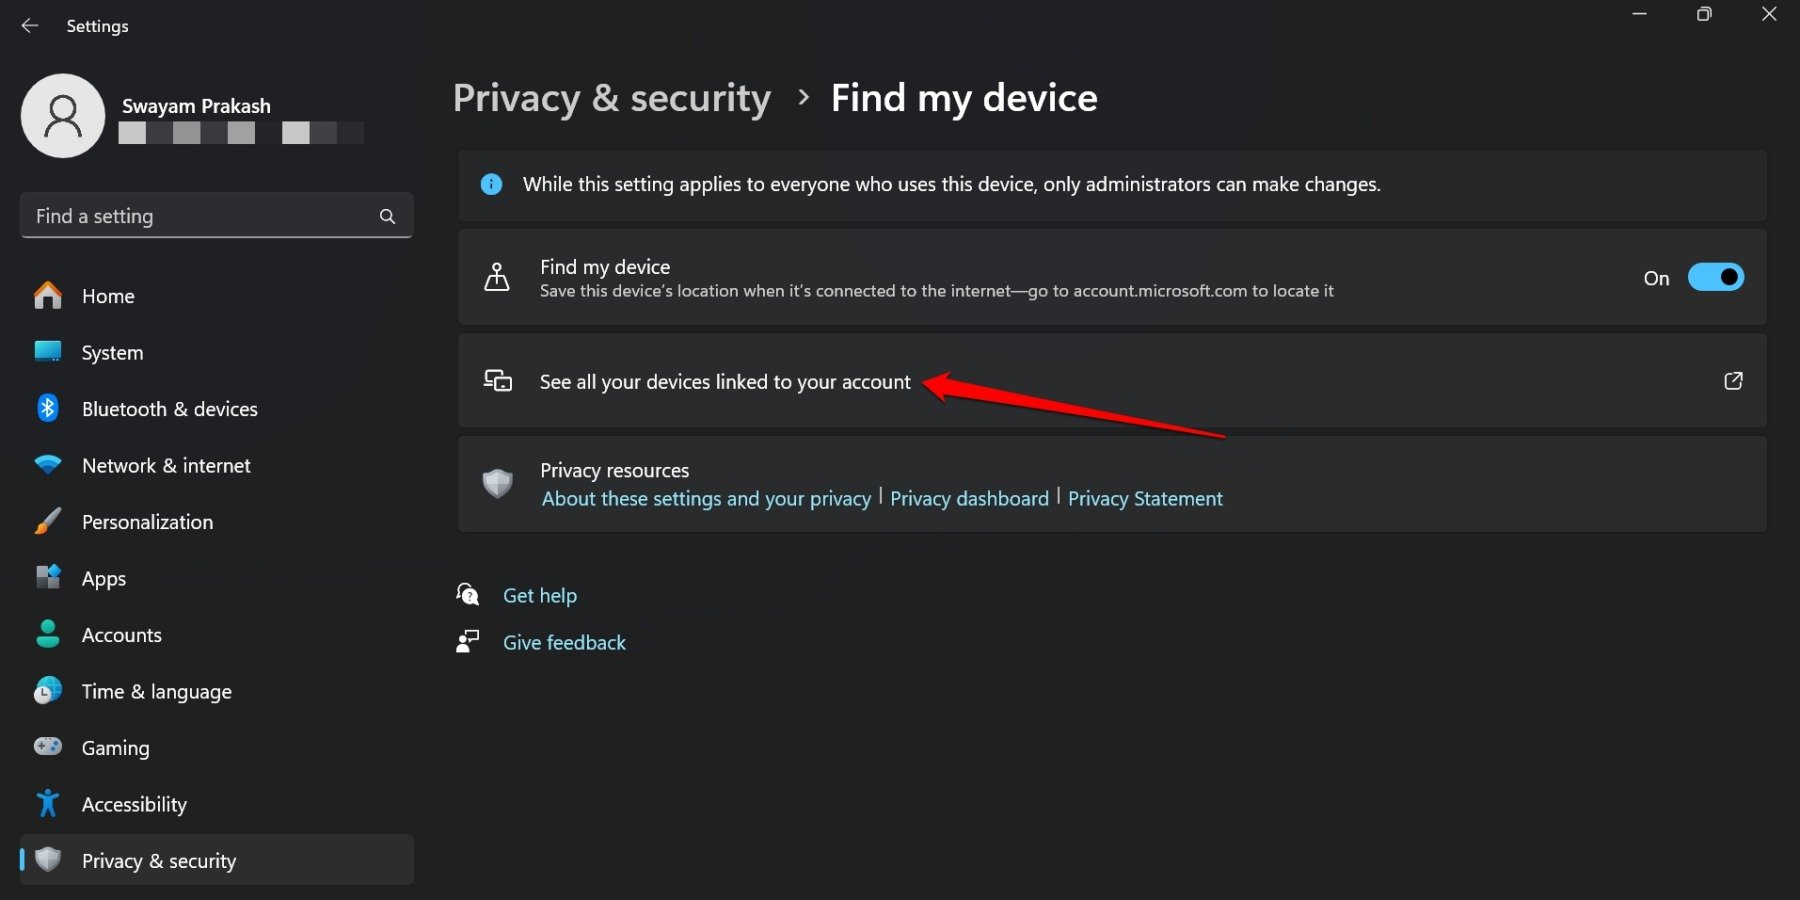Image resolution: width=1800 pixels, height=900 pixels.
Task: Click the Find my device locator icon
Action: click(x=497, y=277)
